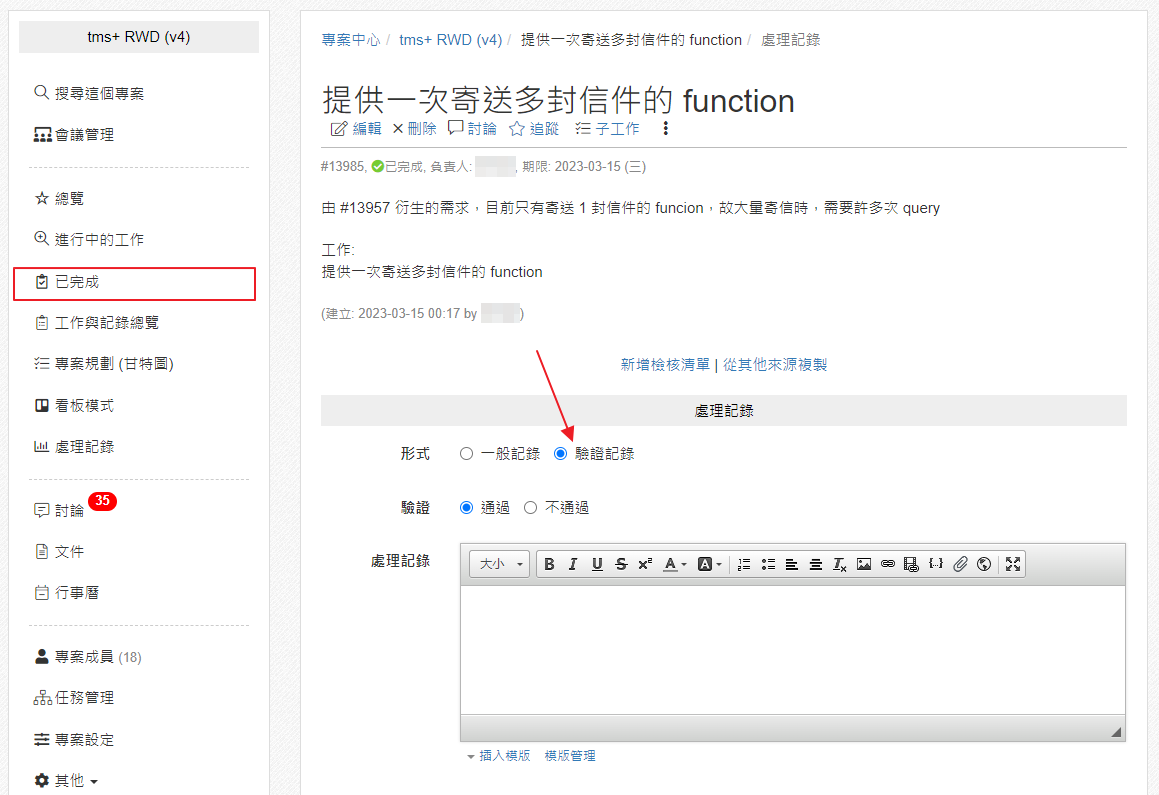Insert a numbered list
This screenshot has height=795, width=1159.
pyautogui.click(x=744, y=564)
